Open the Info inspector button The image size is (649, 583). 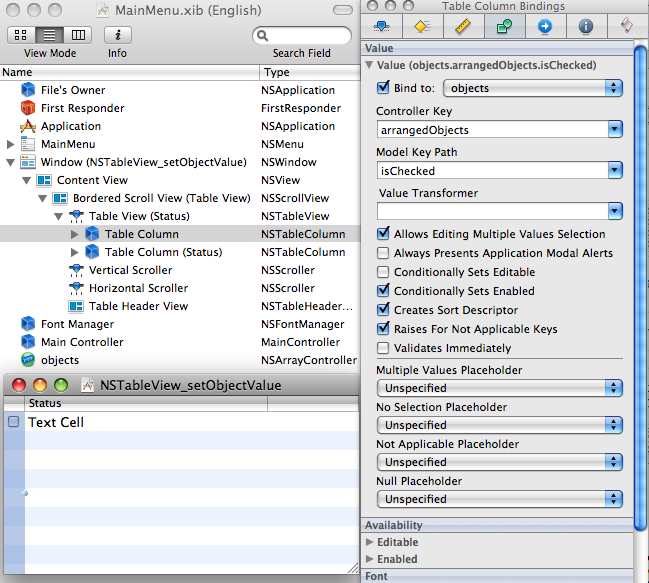117,35
